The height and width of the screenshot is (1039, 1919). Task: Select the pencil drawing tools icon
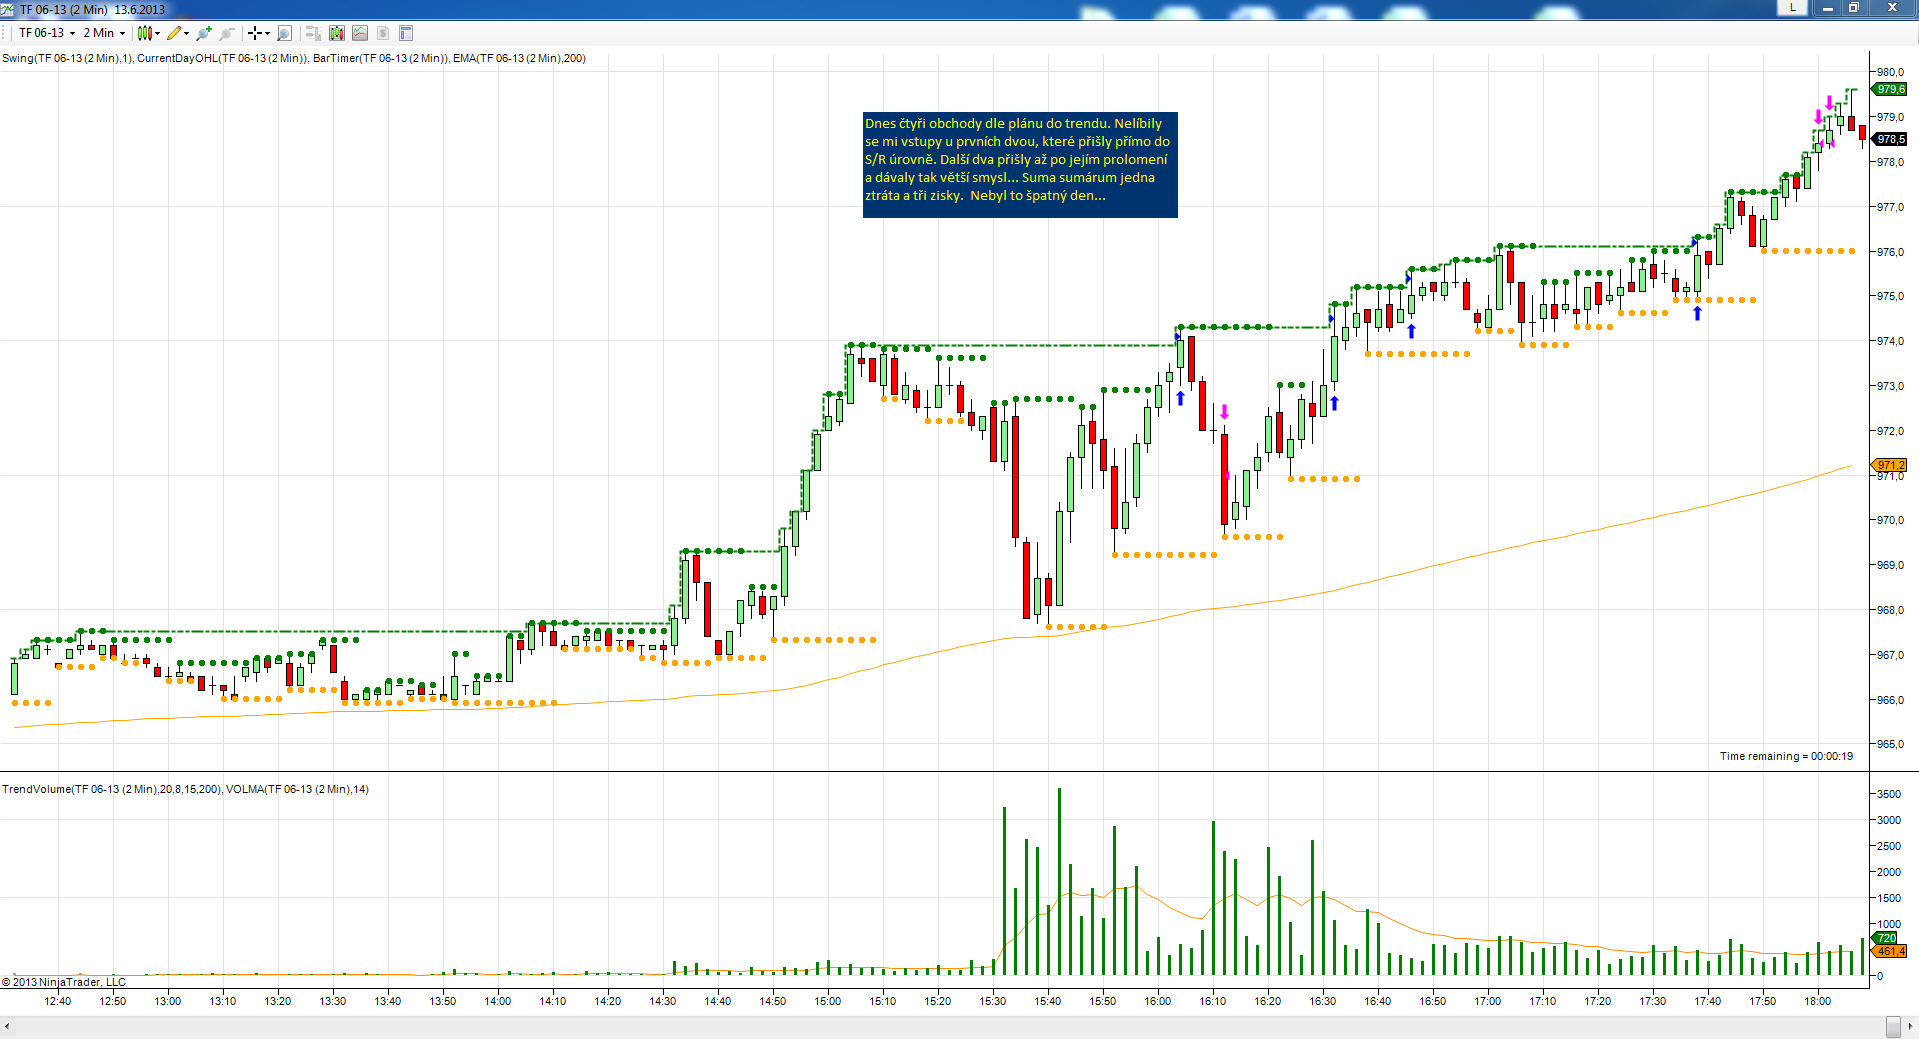[174, 33]
